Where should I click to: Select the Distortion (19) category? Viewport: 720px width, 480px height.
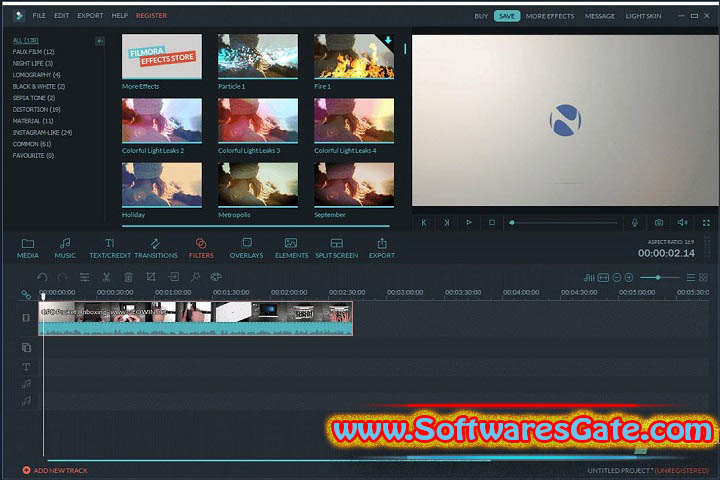(x=36, y=109)
